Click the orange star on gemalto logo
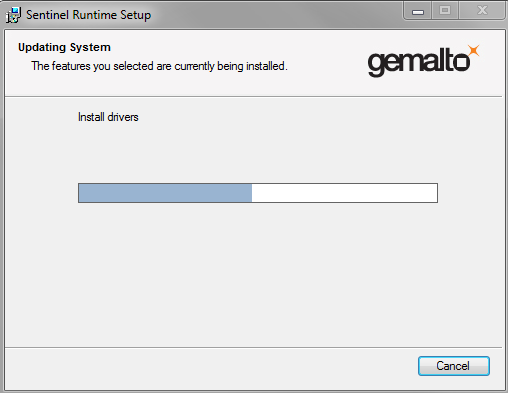This screenshot has width=508, height=393. 474,51
